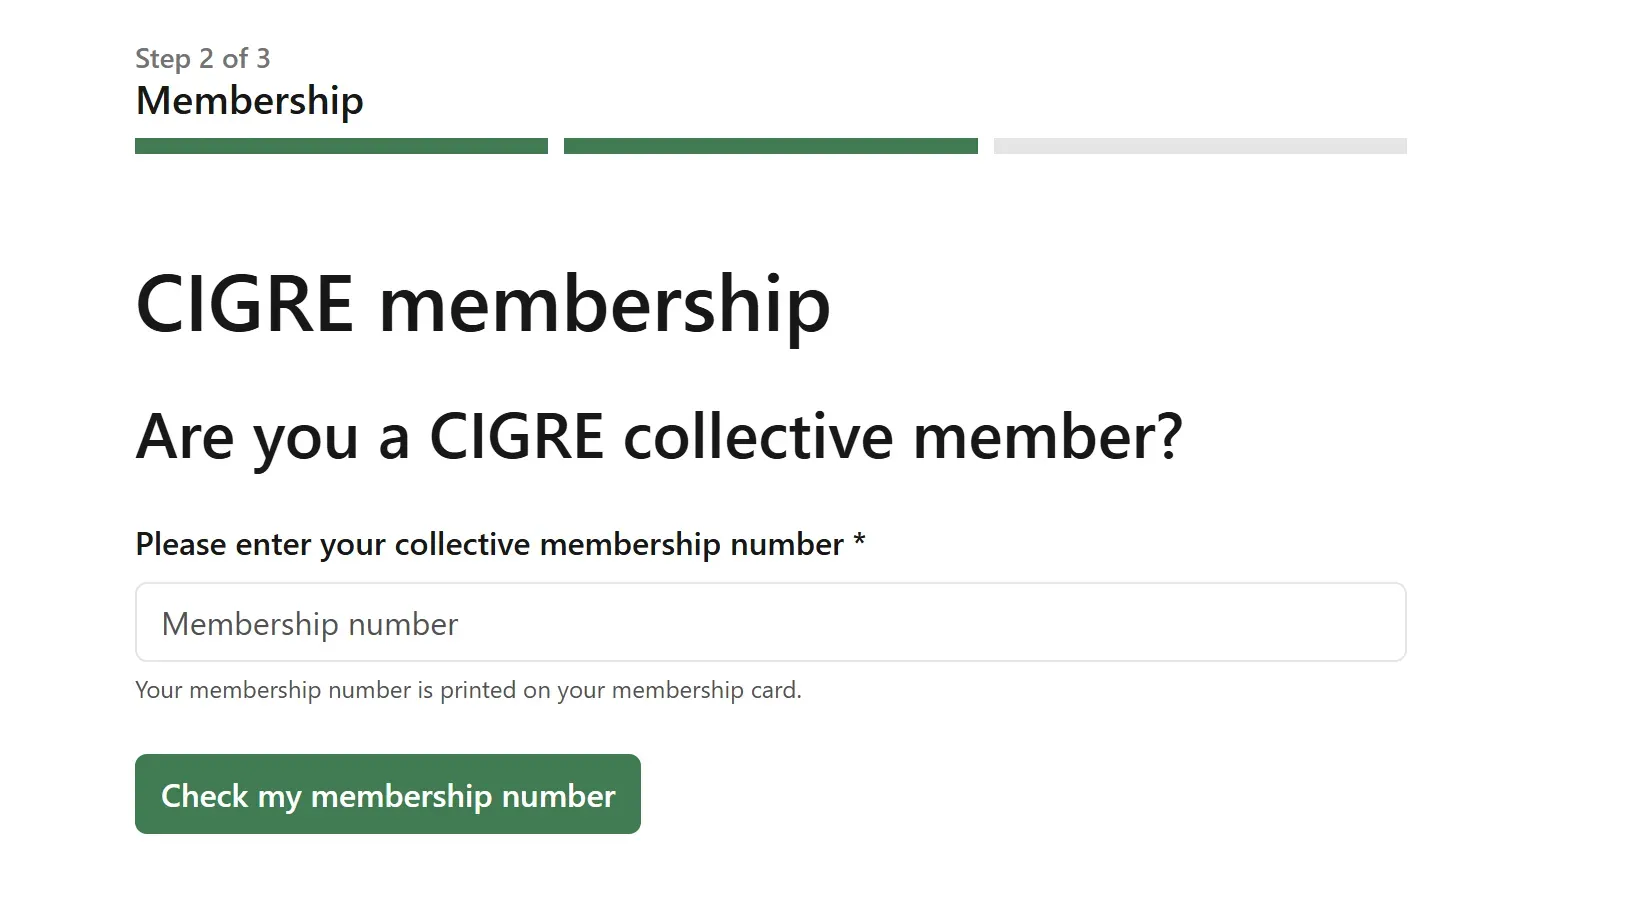1633x918 pixels.
Task: Click the first green progress bar segment
Action: [x=341, y=146]
